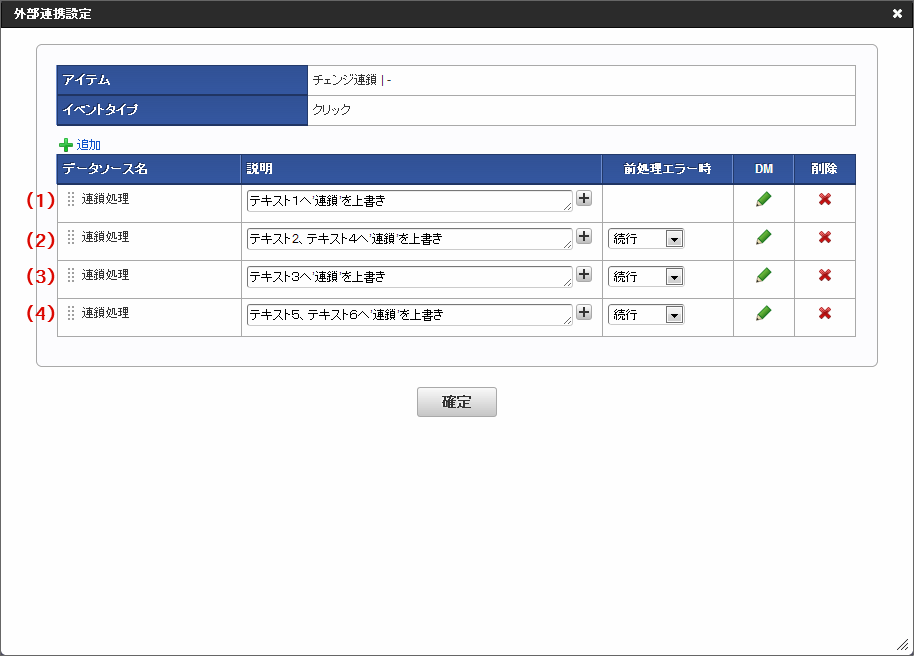Viewport: 914px width, 656px height.
Task: Delete the テキスト1へ '連鎖'を上書き row
Action: coord(825,199)
